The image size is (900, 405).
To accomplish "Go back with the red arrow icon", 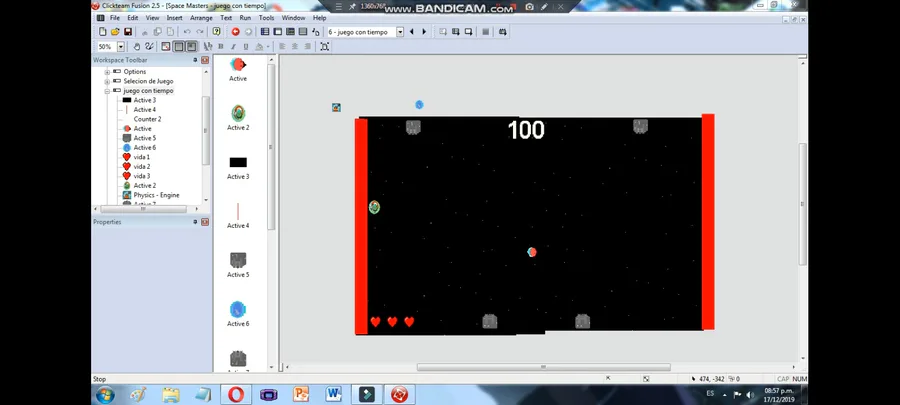I will tap(235, 32).
